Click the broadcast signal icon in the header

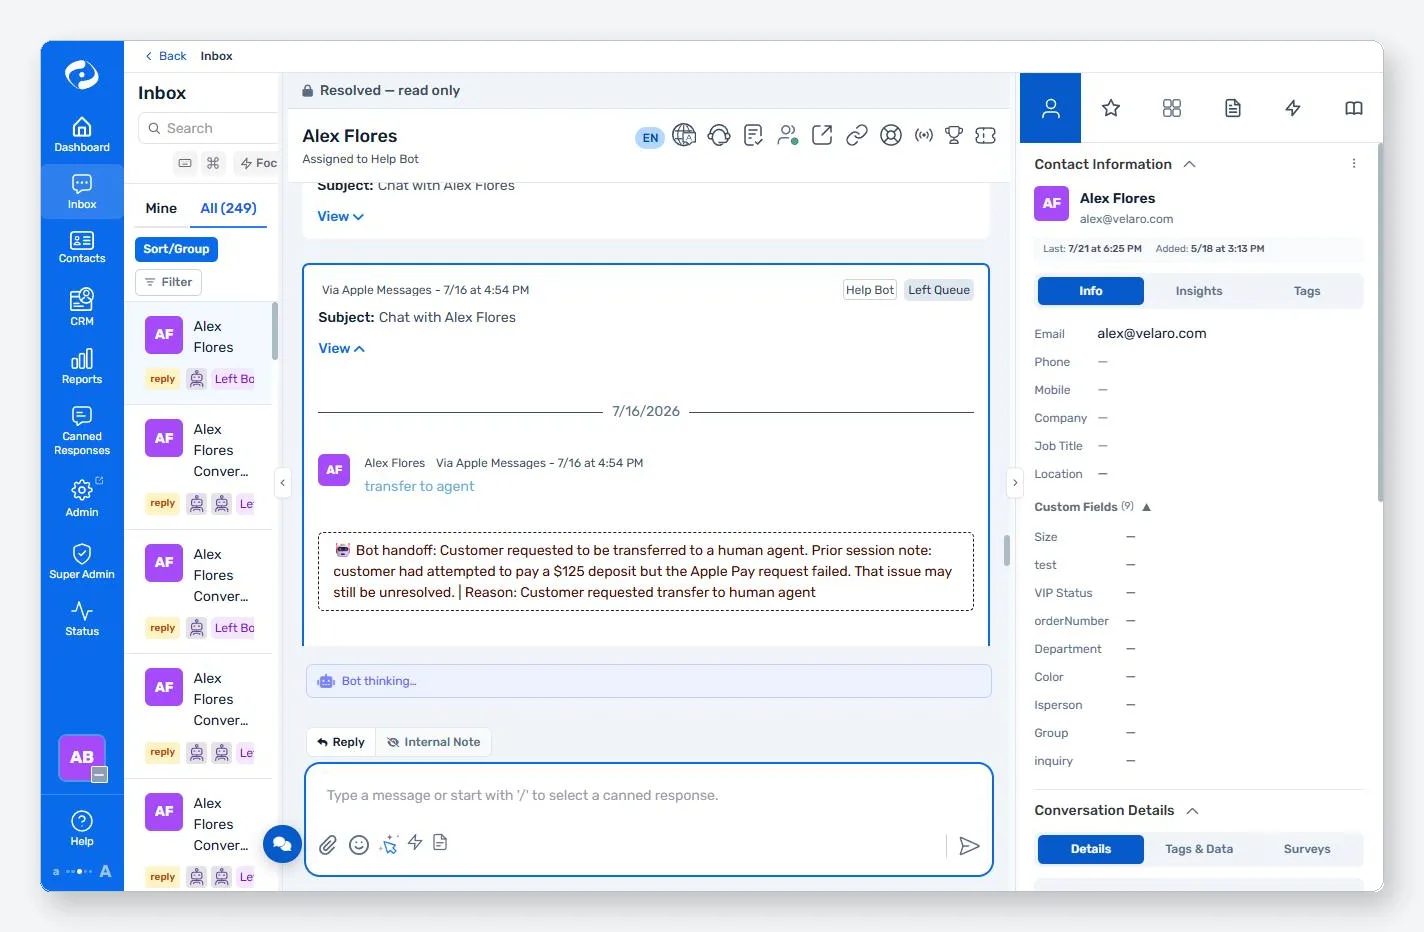(924, 135)
